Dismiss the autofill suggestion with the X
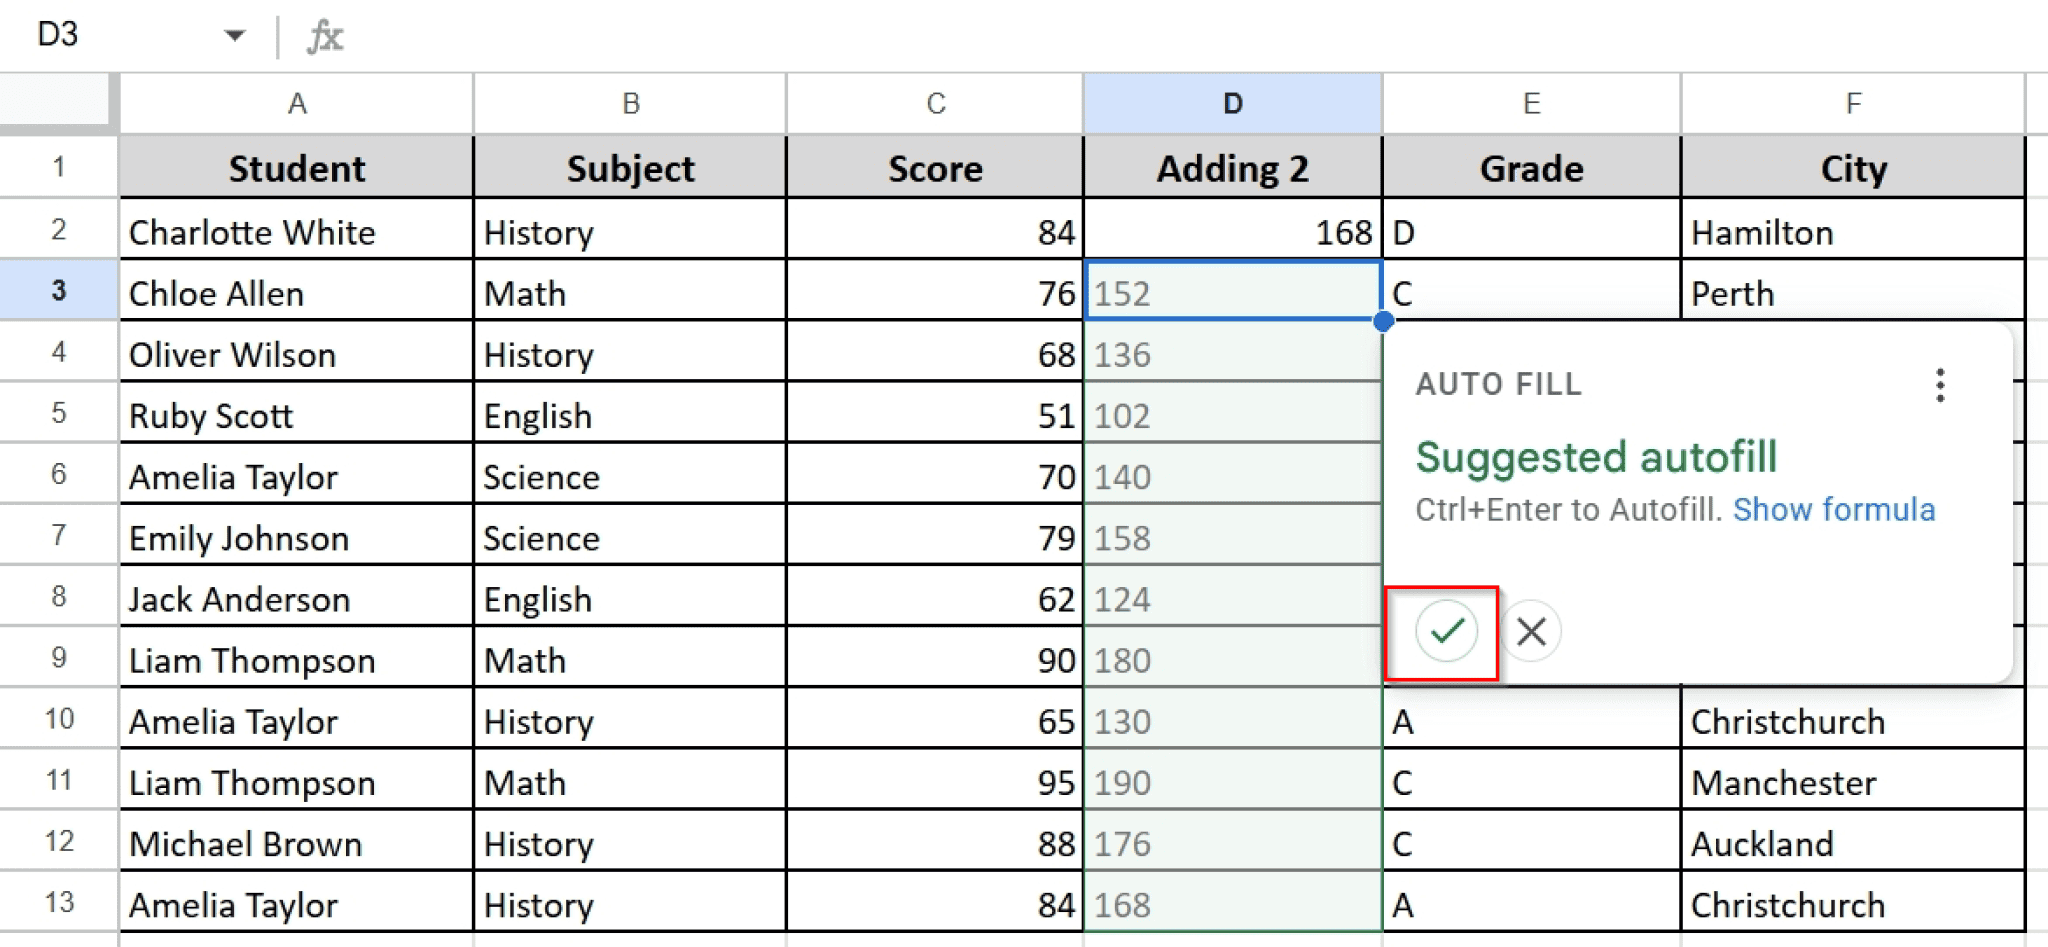This screenshot has height=947, width=2048. click(x=1532, y=631)
